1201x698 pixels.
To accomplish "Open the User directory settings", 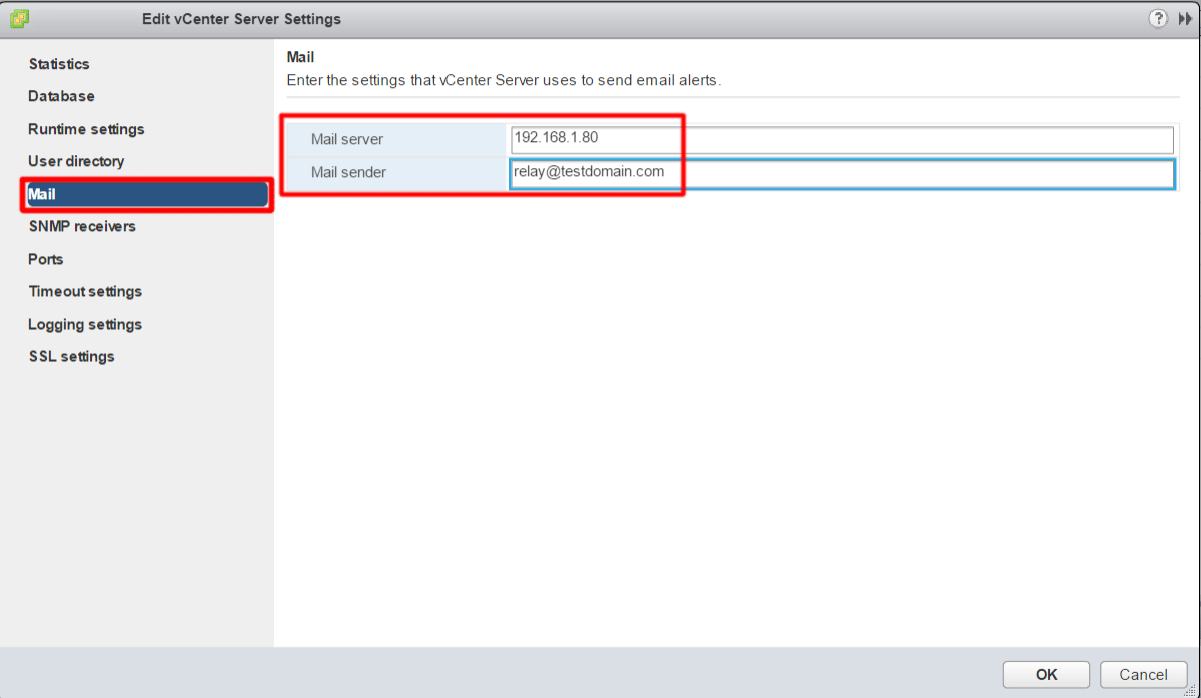I will tap(76, 161).
